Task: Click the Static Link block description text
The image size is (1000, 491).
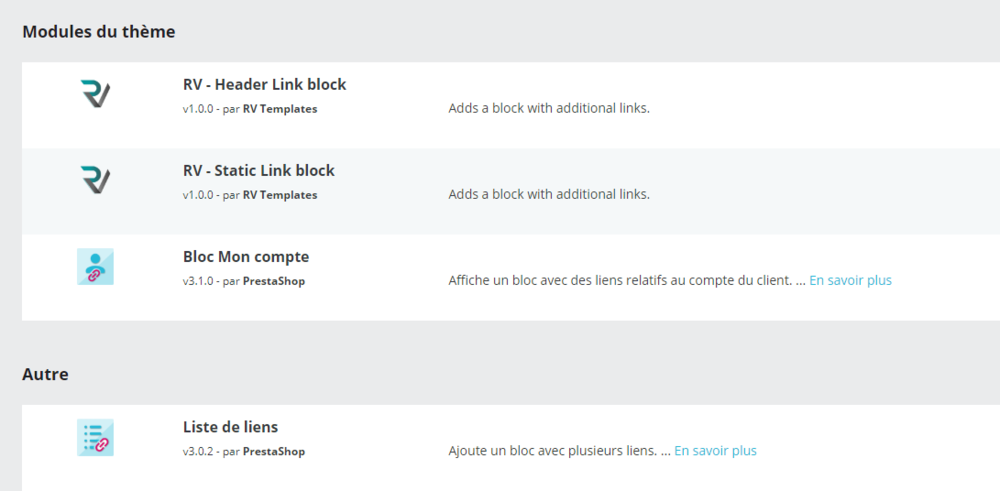Action: click(549, 195)
